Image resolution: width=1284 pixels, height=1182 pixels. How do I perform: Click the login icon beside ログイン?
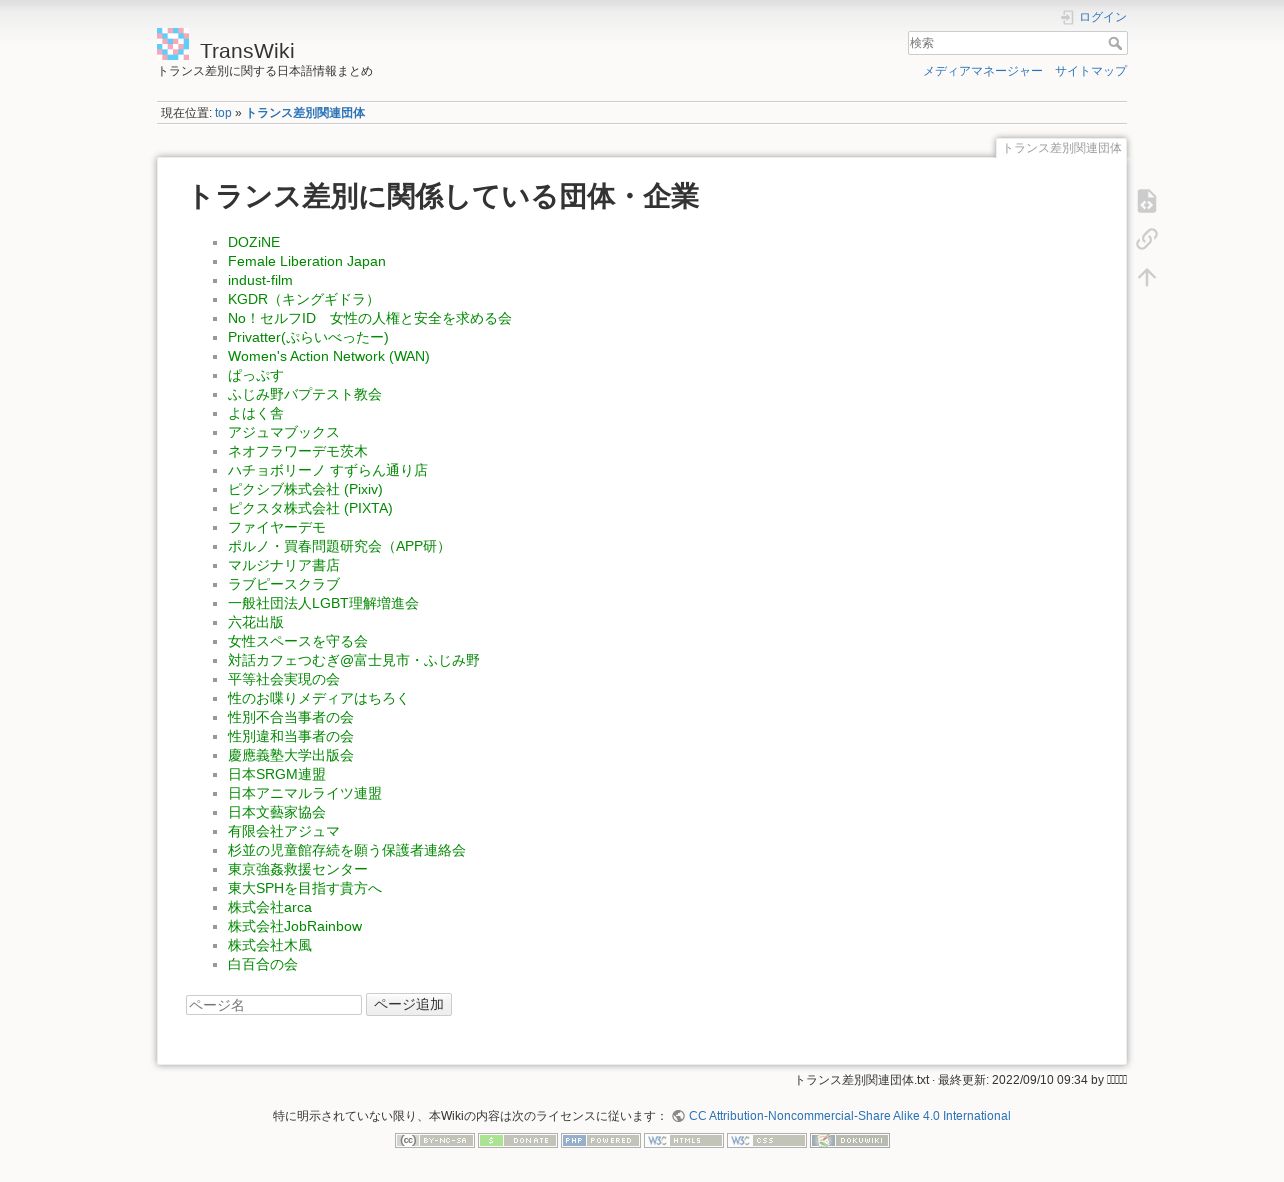(1068, 17)
